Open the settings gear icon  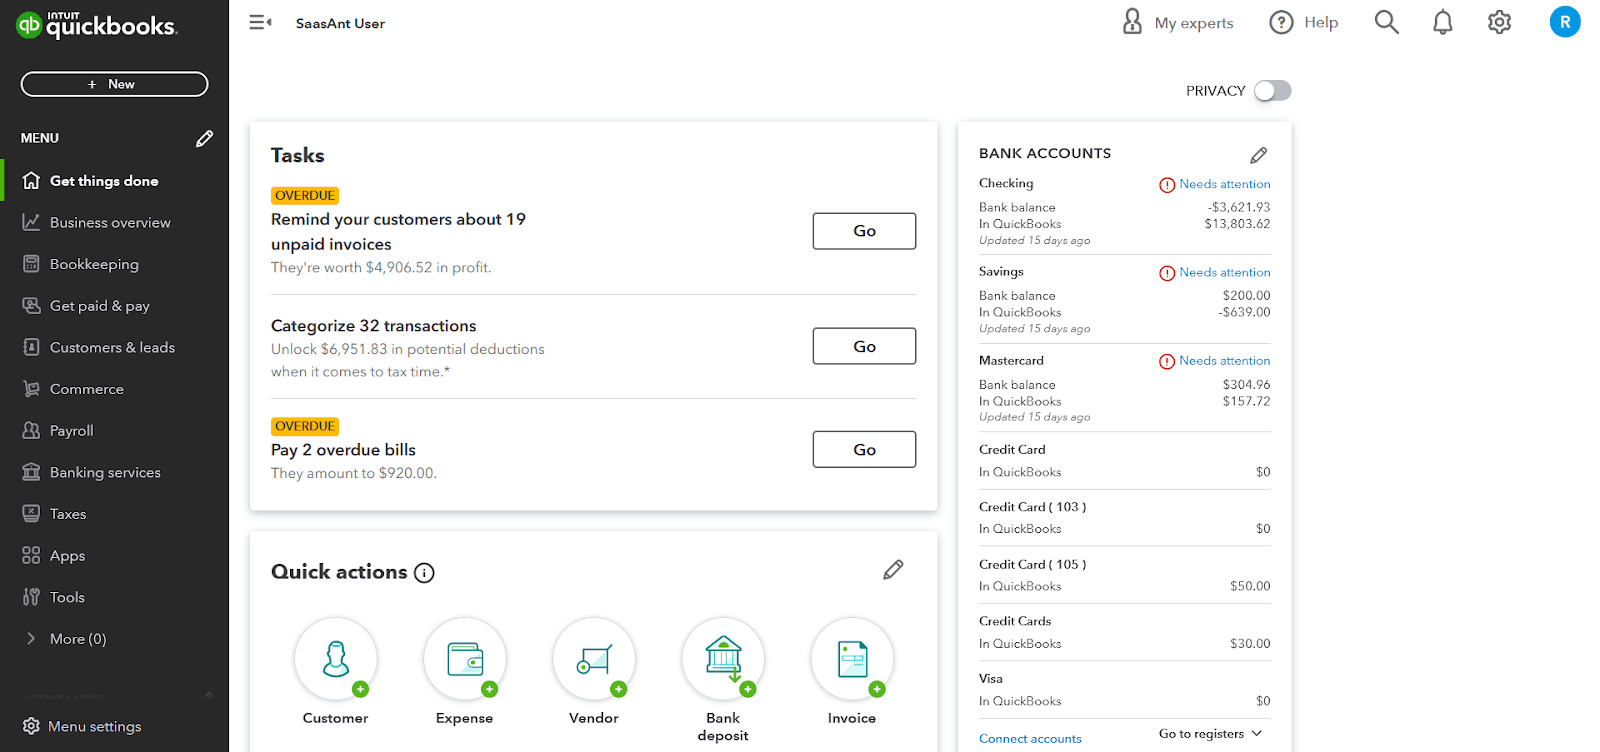[1499, 22]
